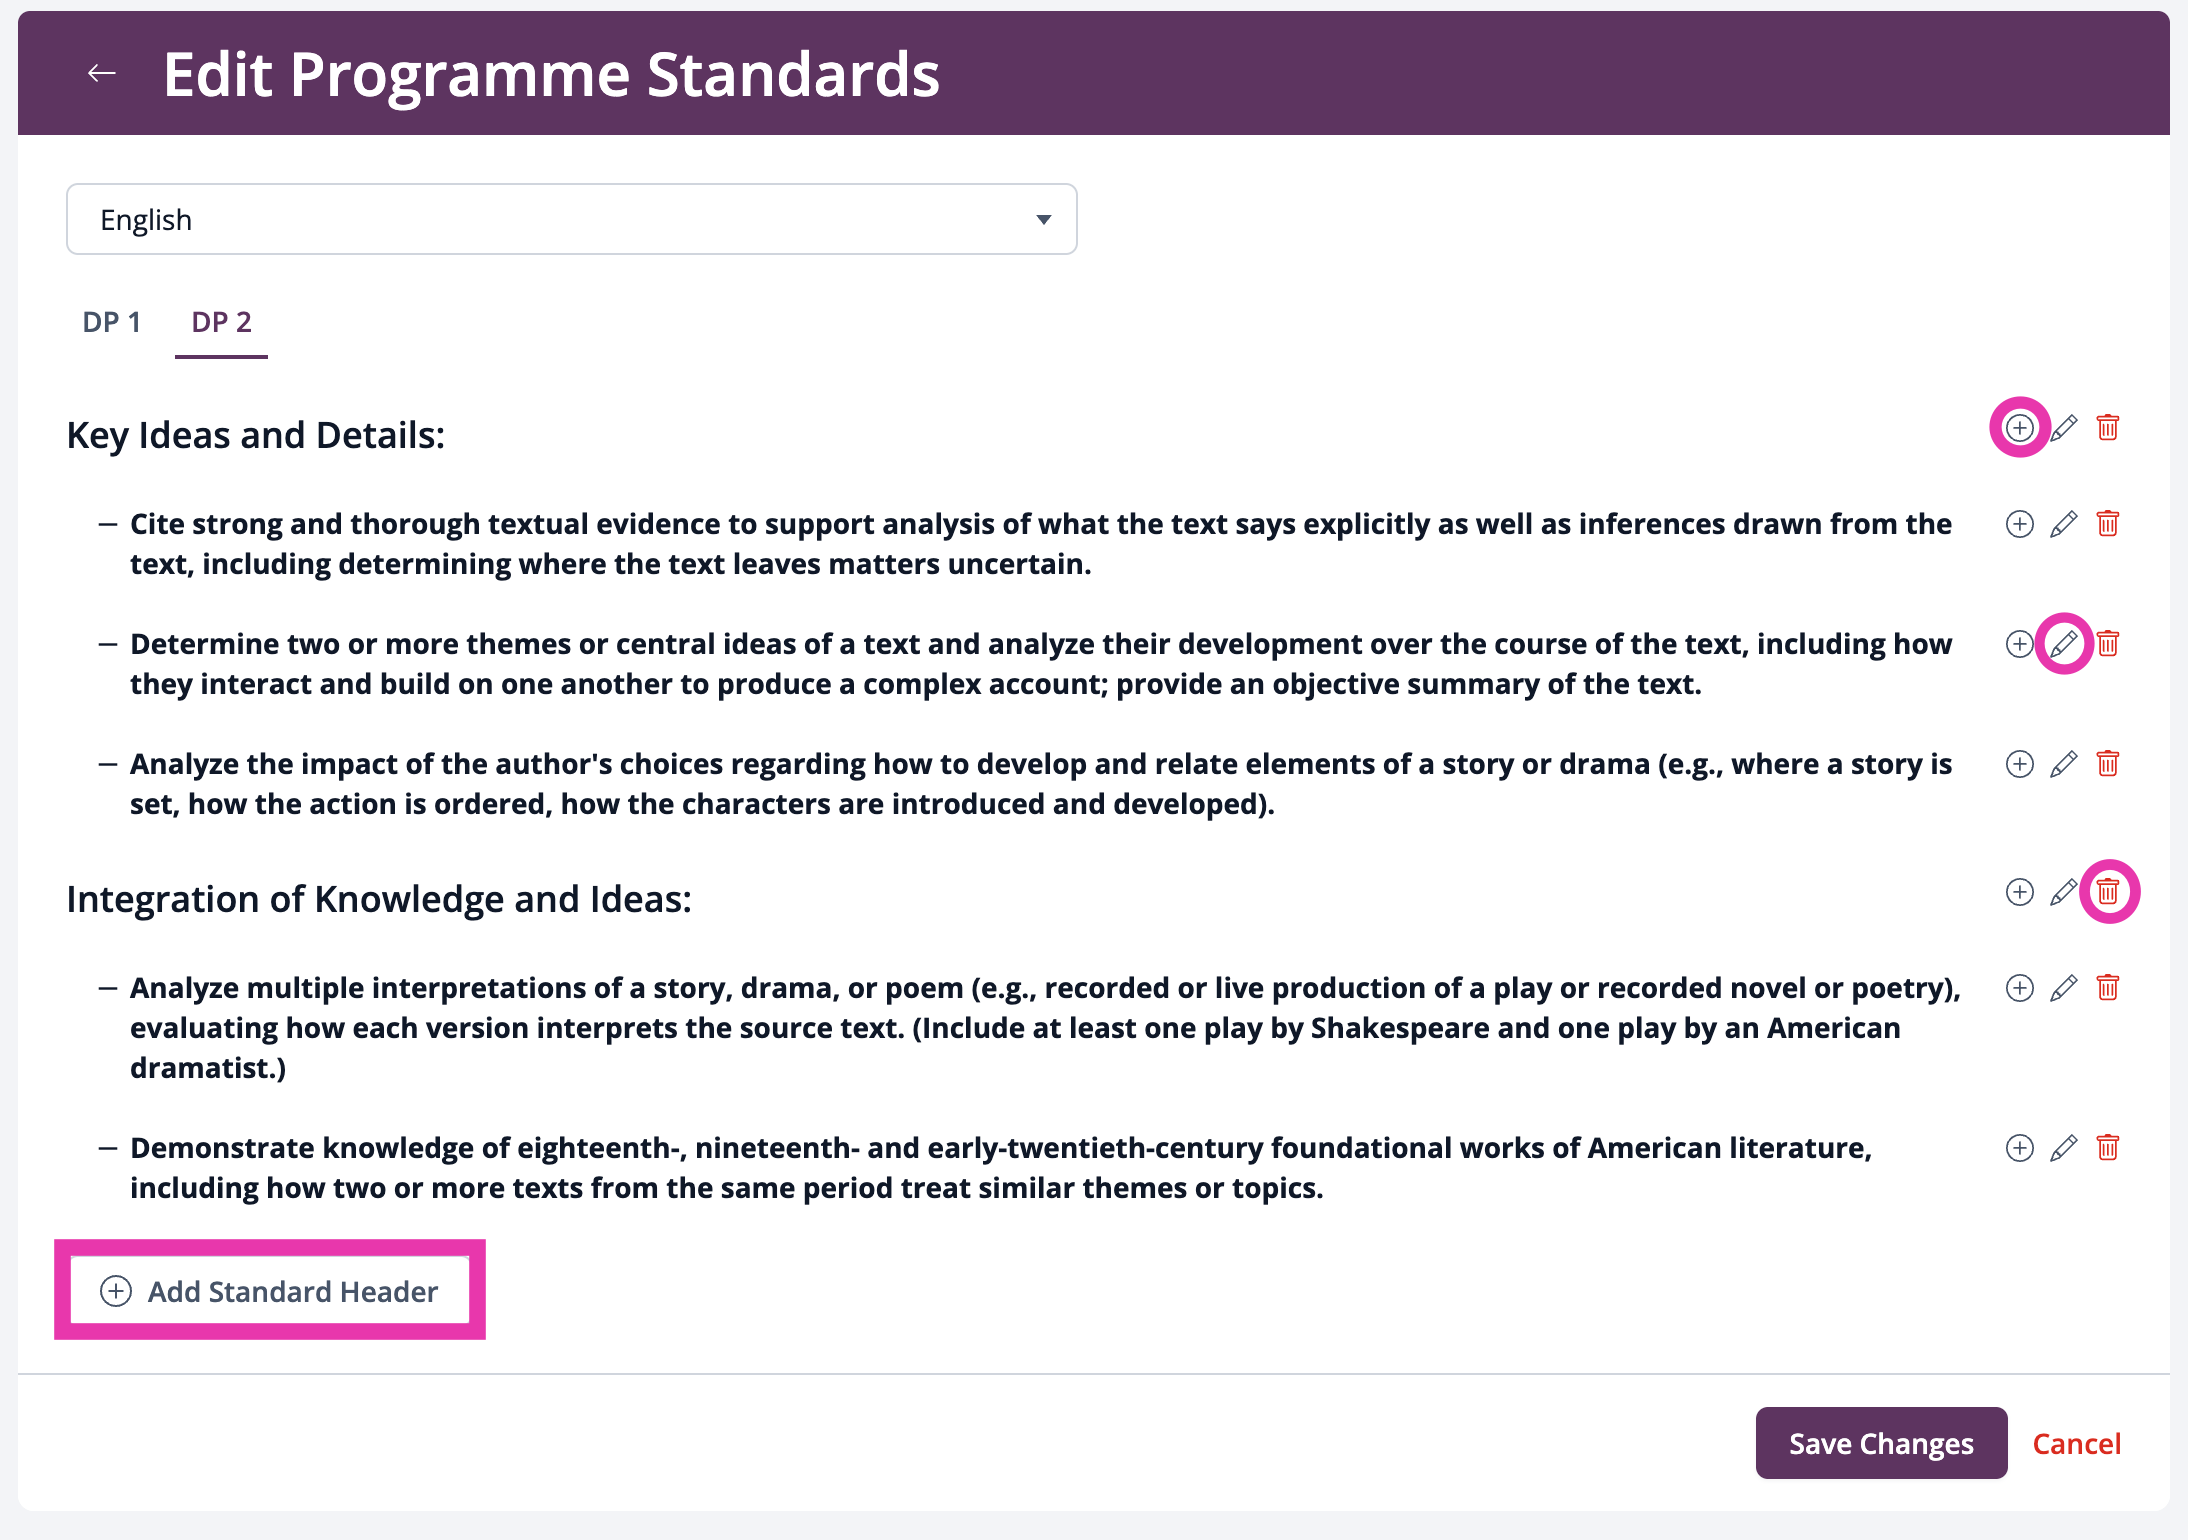The image size is (2188, 1540).
Task: Edit the Key Ideas and Details header
Action: pos(2064,428)
